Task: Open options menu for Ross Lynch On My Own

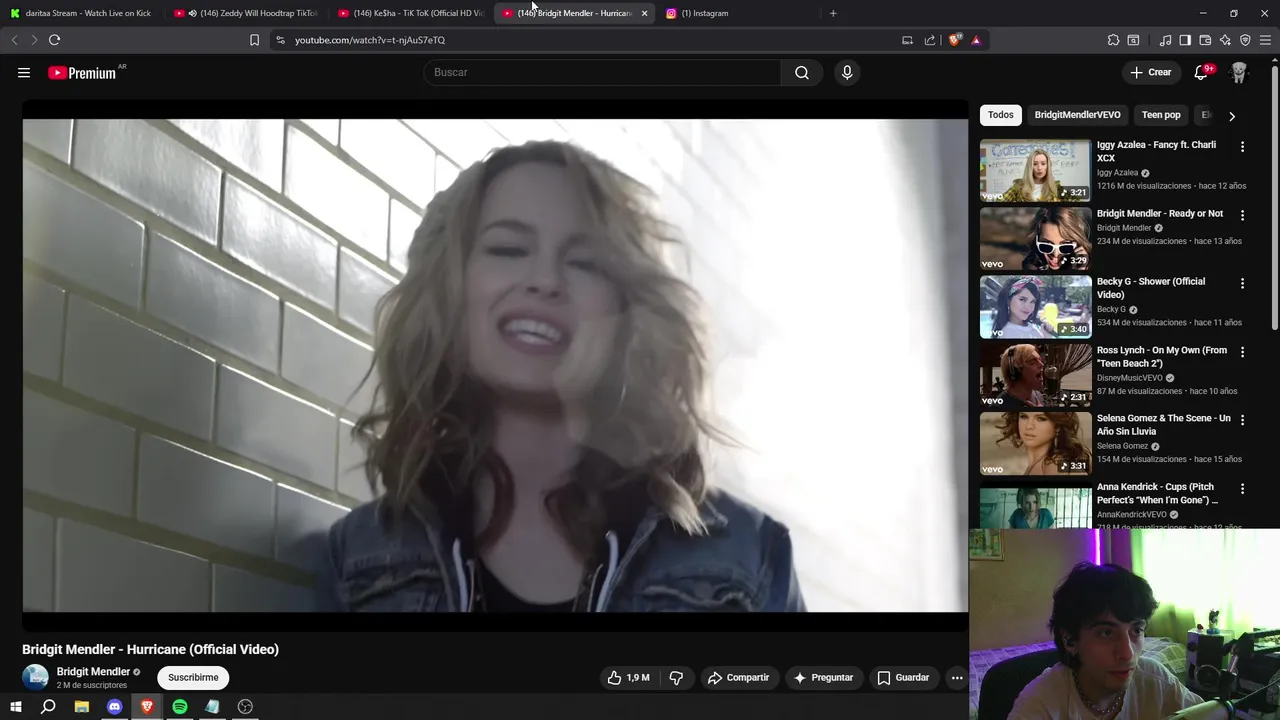Action: pyautogui.click(x=1242, y=352)
